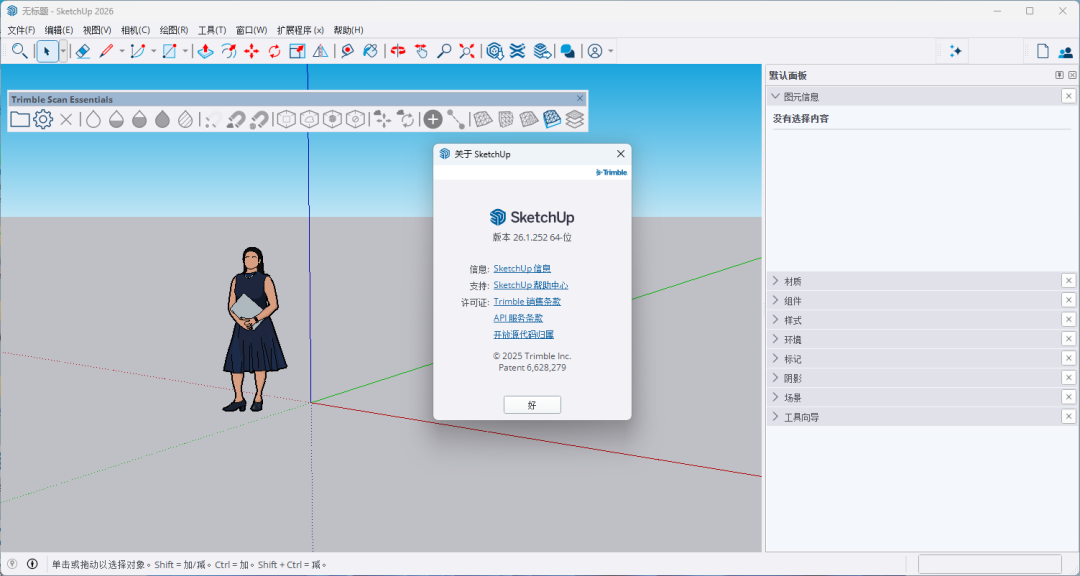Open the 编辑(E) menu
The height and width of the screenshot is (576, 1080).
coord(59,30)
